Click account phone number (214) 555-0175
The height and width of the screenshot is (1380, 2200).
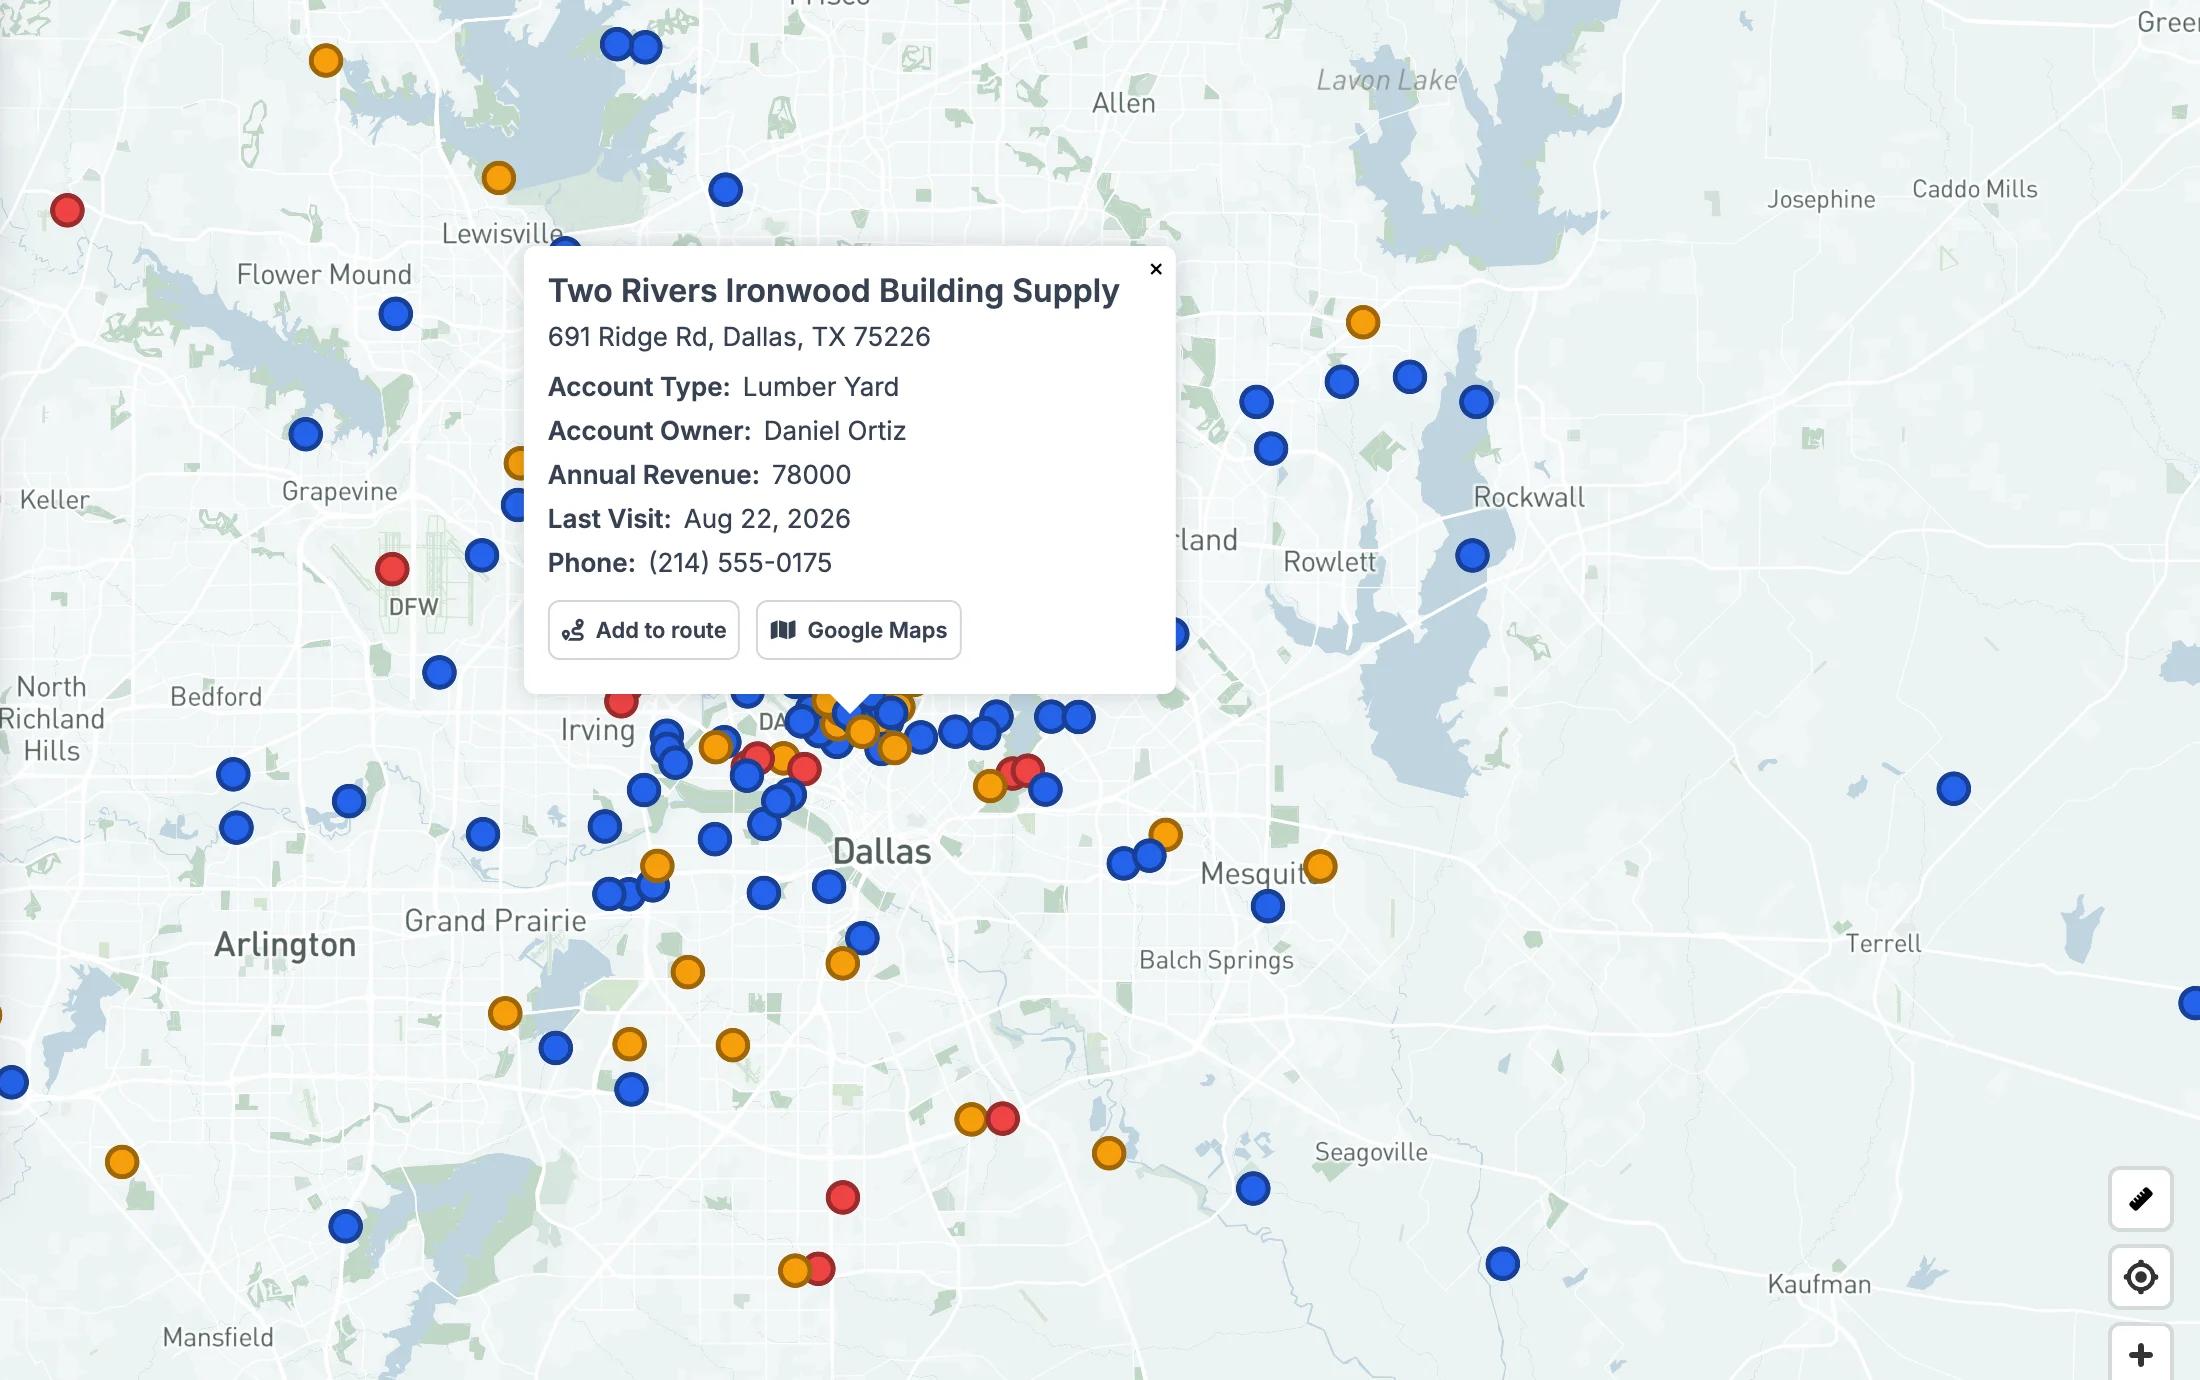point(740,563)
